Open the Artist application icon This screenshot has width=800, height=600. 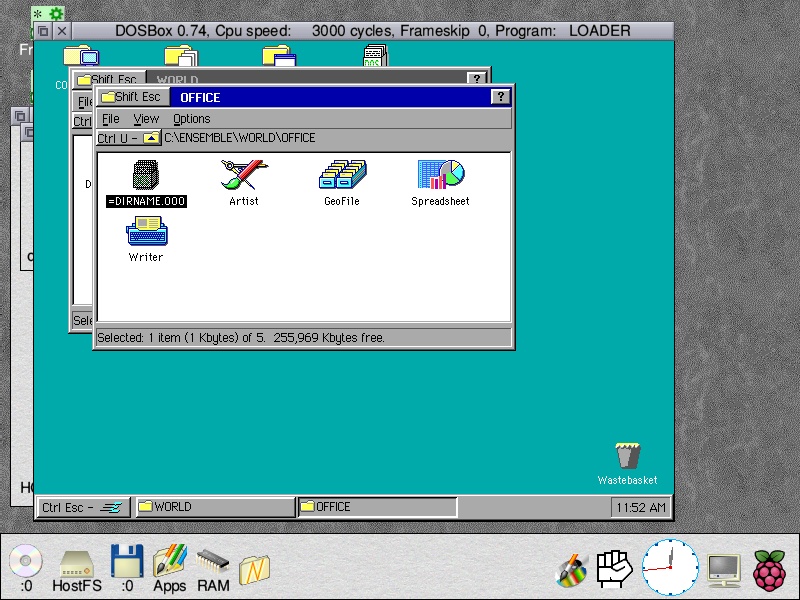(x=243, y=177)
